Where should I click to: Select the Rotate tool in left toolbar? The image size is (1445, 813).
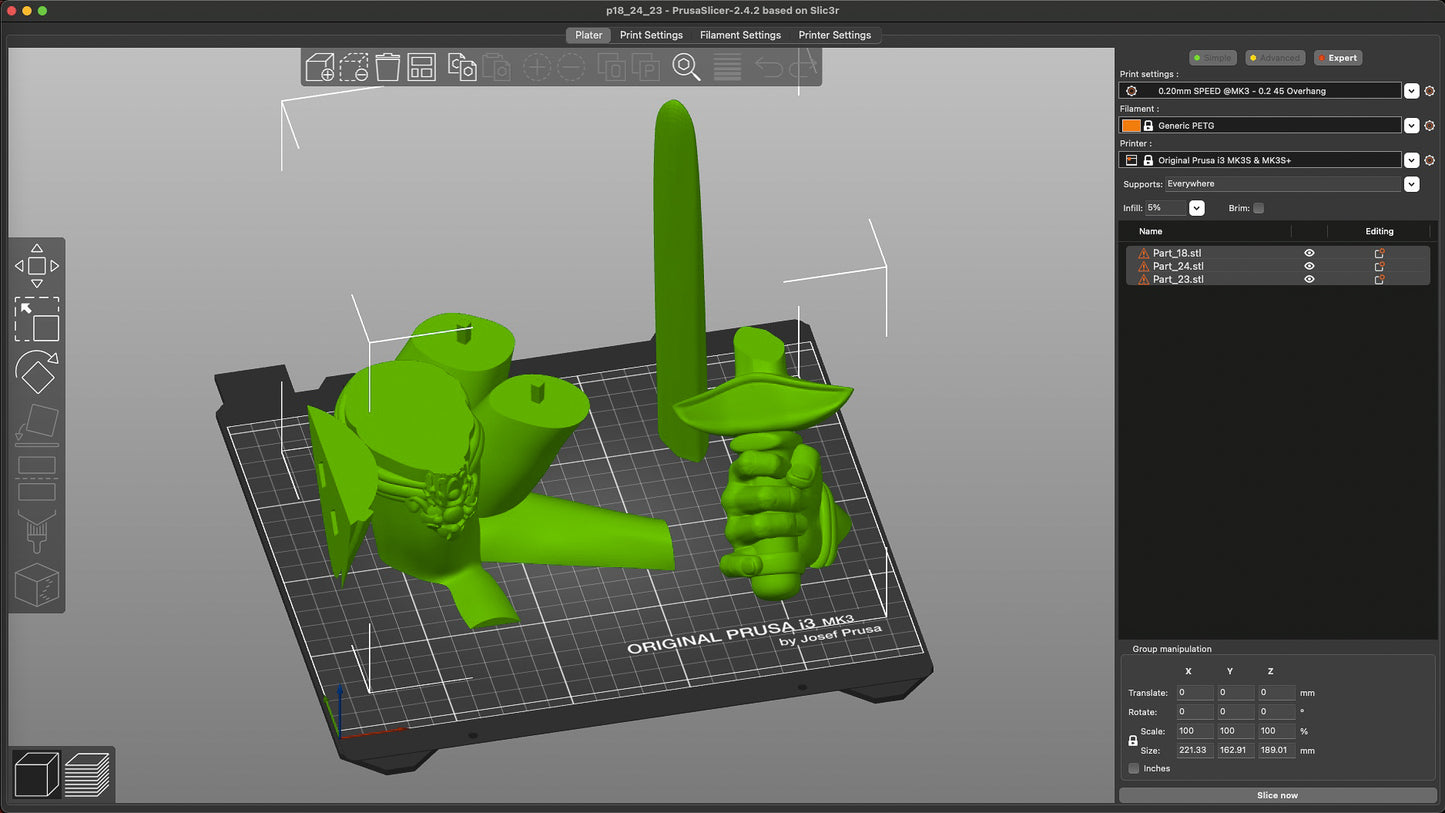(x=37, y=374)
